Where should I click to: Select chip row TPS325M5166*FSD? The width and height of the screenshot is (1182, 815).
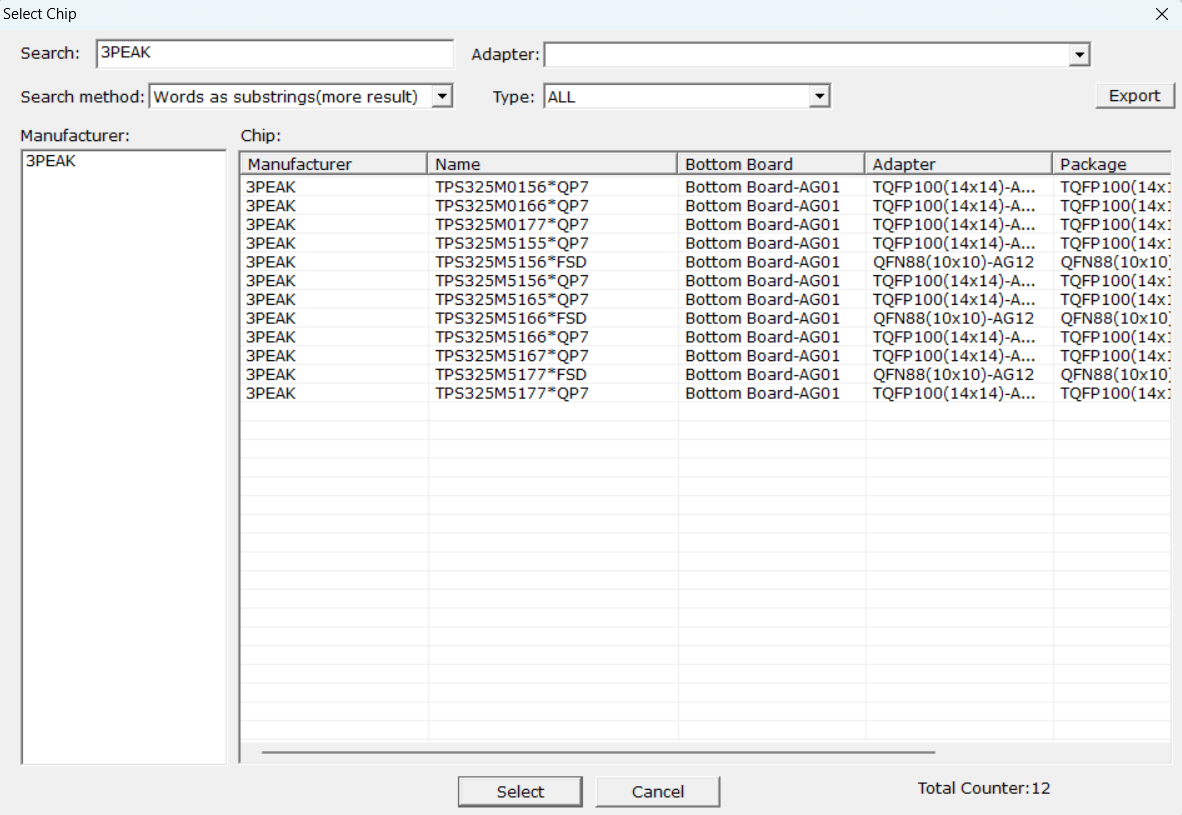click(x=706, y=318)
